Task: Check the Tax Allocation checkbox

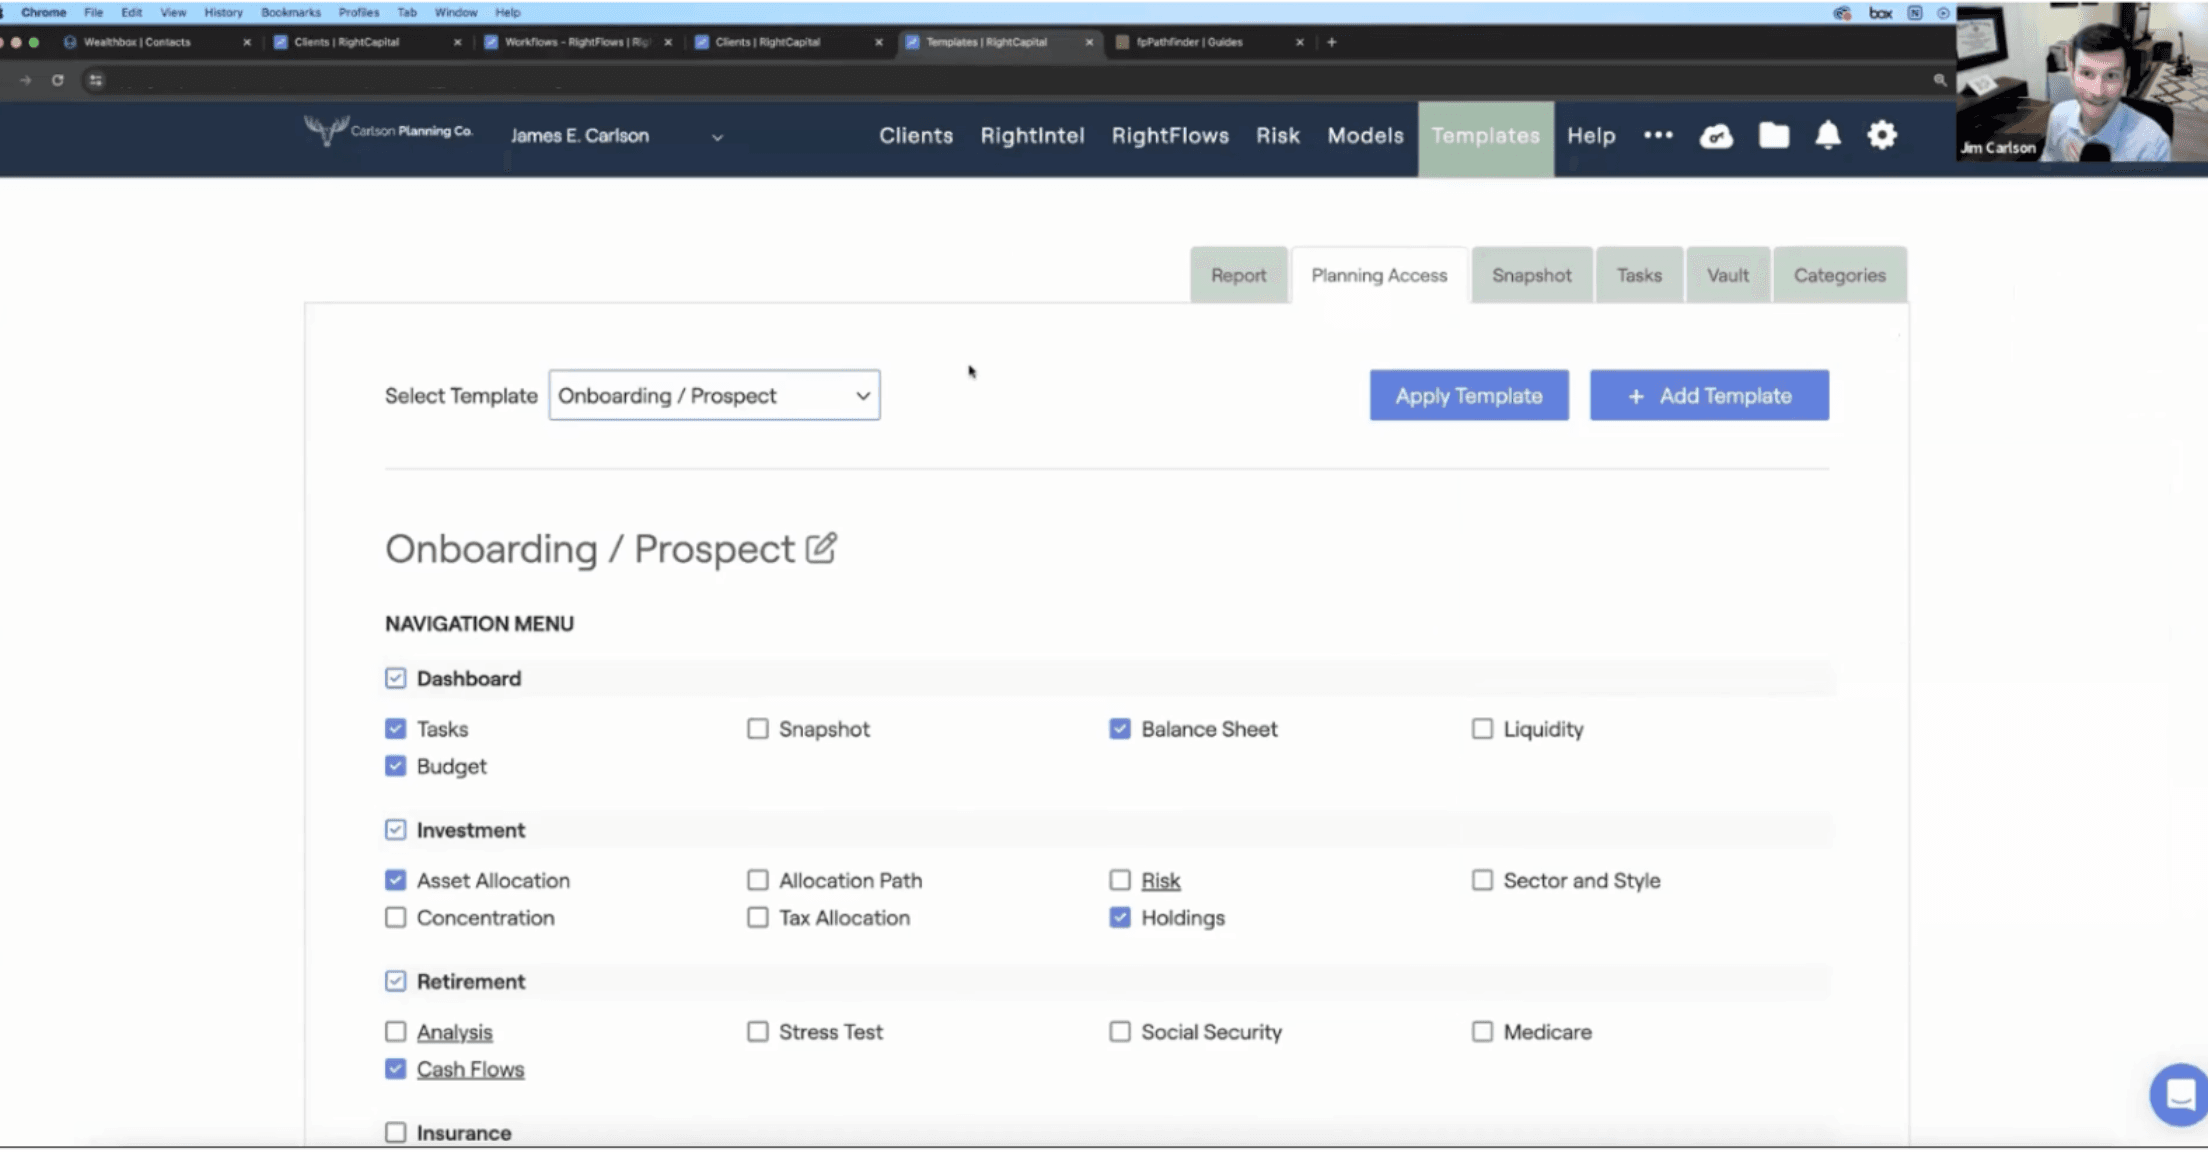Action: click(x=758, y=917)
